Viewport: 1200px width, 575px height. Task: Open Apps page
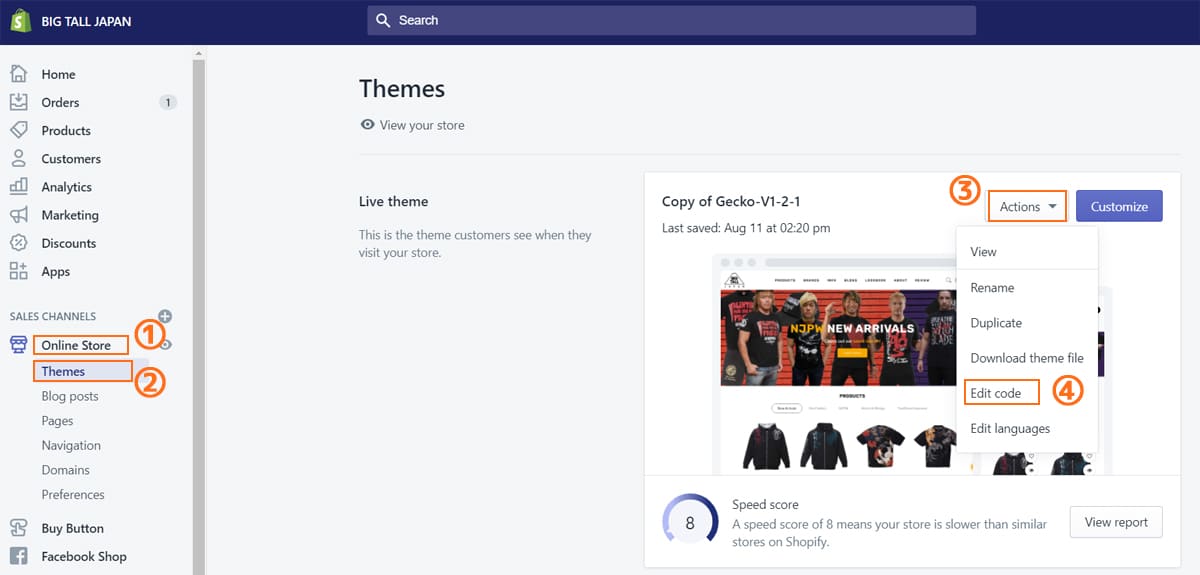click(56, 271)
